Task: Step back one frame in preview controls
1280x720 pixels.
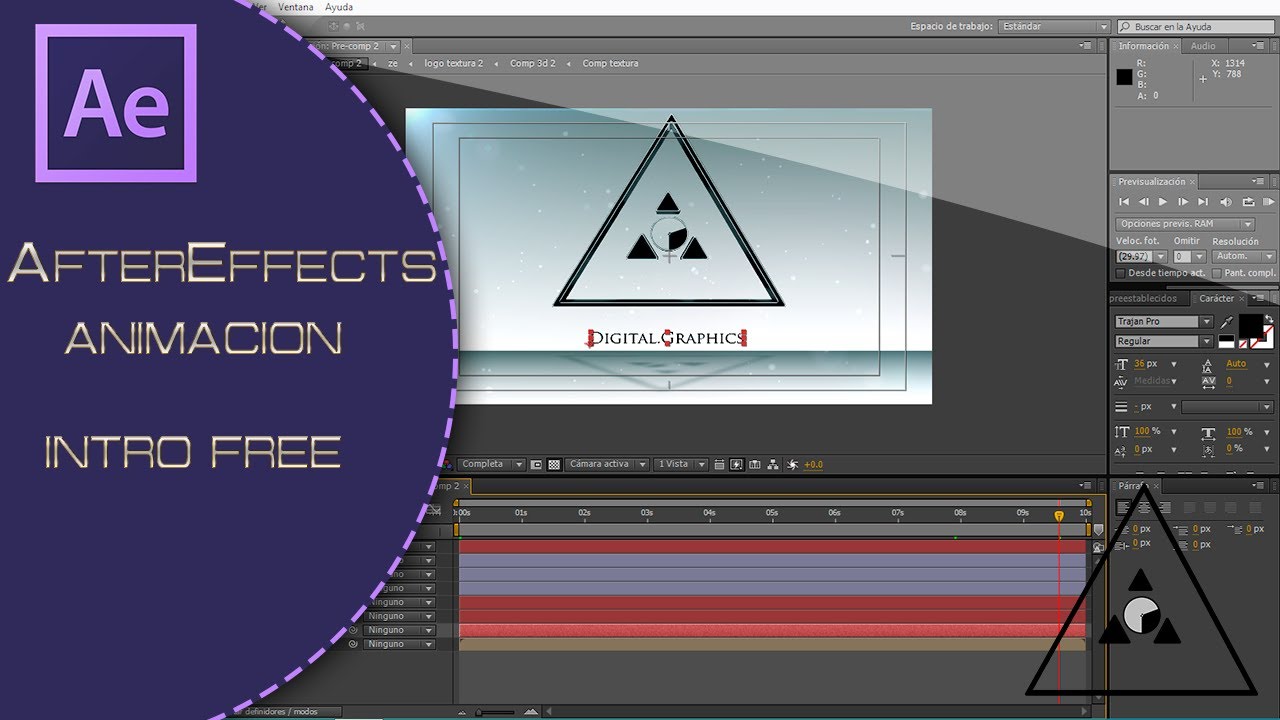Action: [1144, 202]
